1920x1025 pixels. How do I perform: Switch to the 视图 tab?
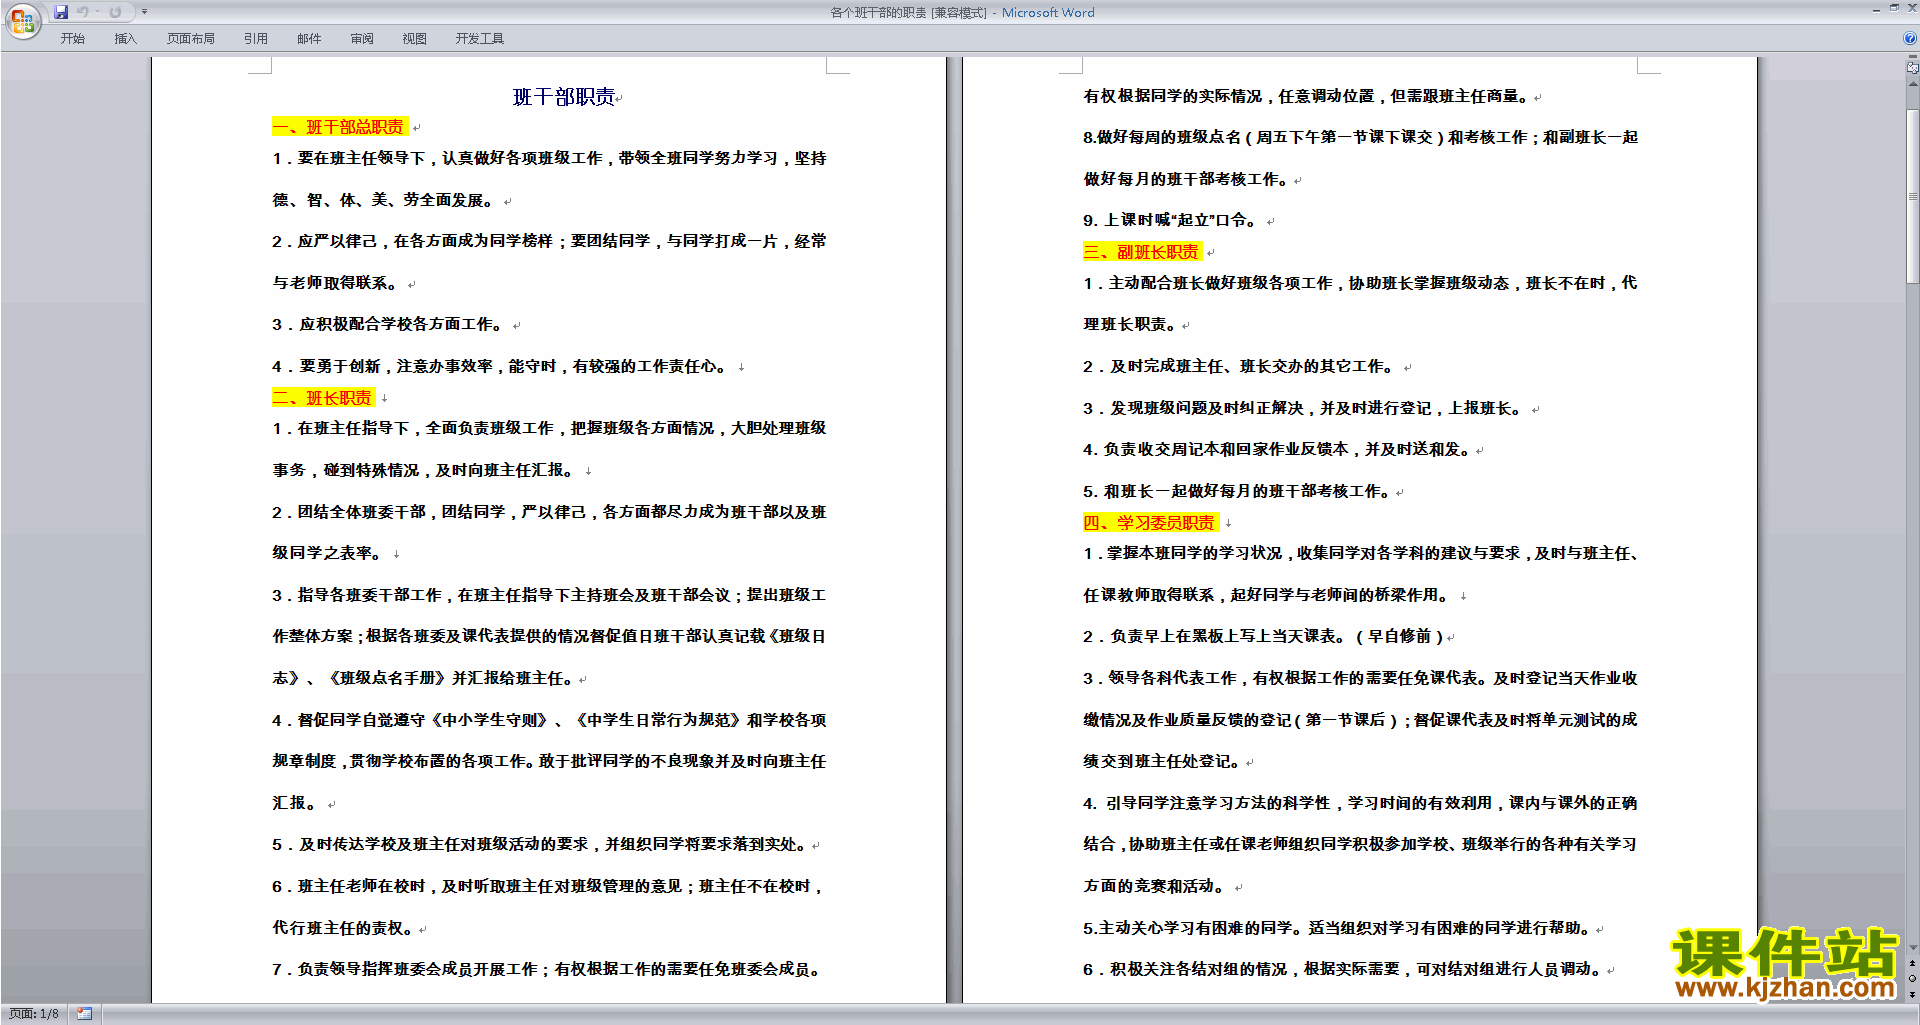(415, 39)
